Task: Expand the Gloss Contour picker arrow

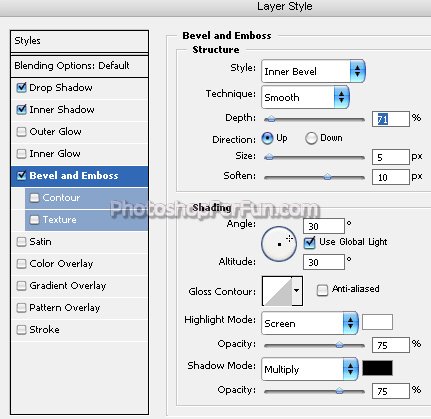Action: [297, 291]
